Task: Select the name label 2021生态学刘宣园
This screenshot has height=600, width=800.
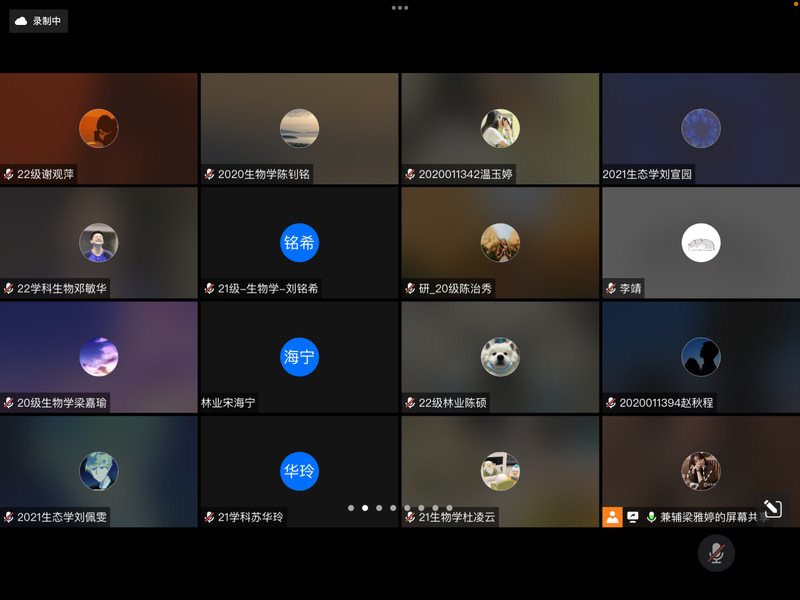Action: (647, 174)
